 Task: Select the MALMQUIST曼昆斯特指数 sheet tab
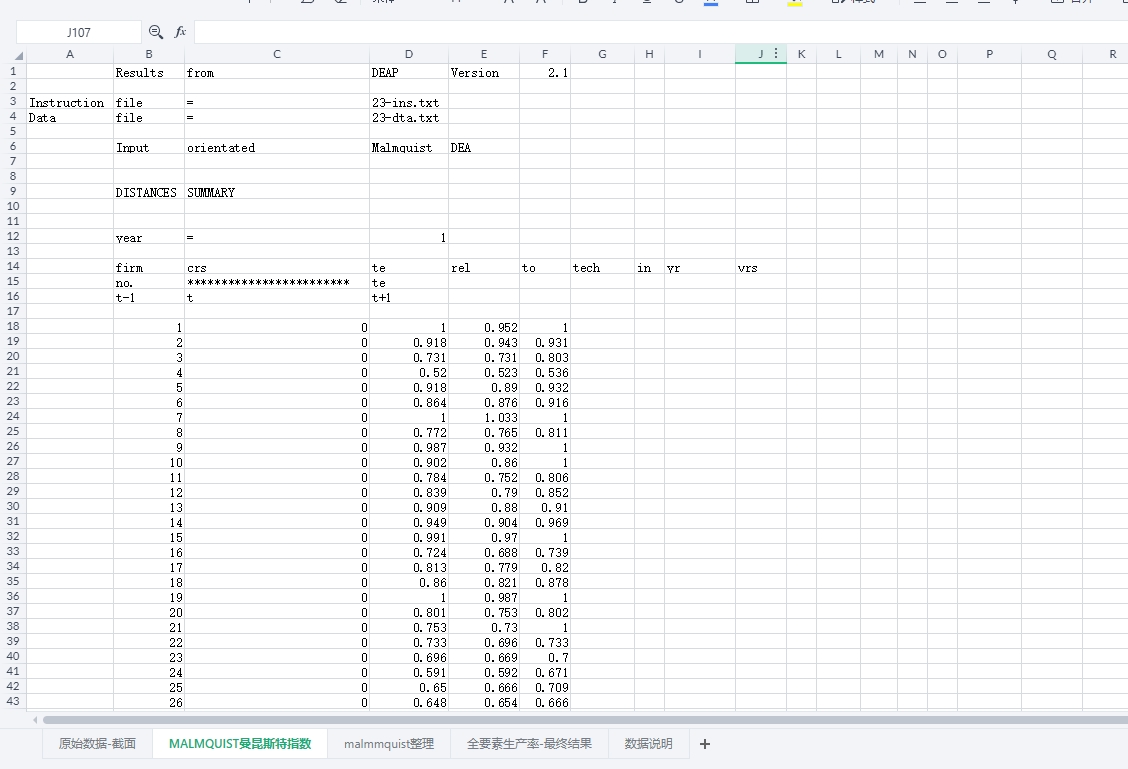pos(240,744)
